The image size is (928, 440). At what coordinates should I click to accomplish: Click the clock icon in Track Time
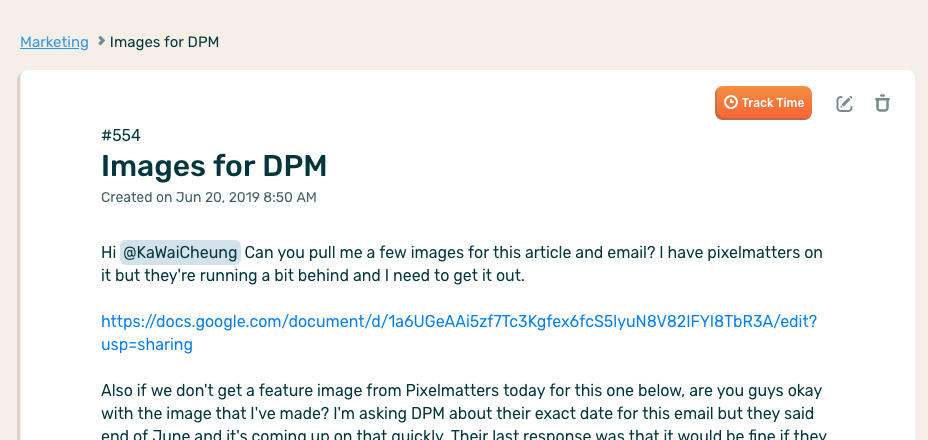click(731, 103)
